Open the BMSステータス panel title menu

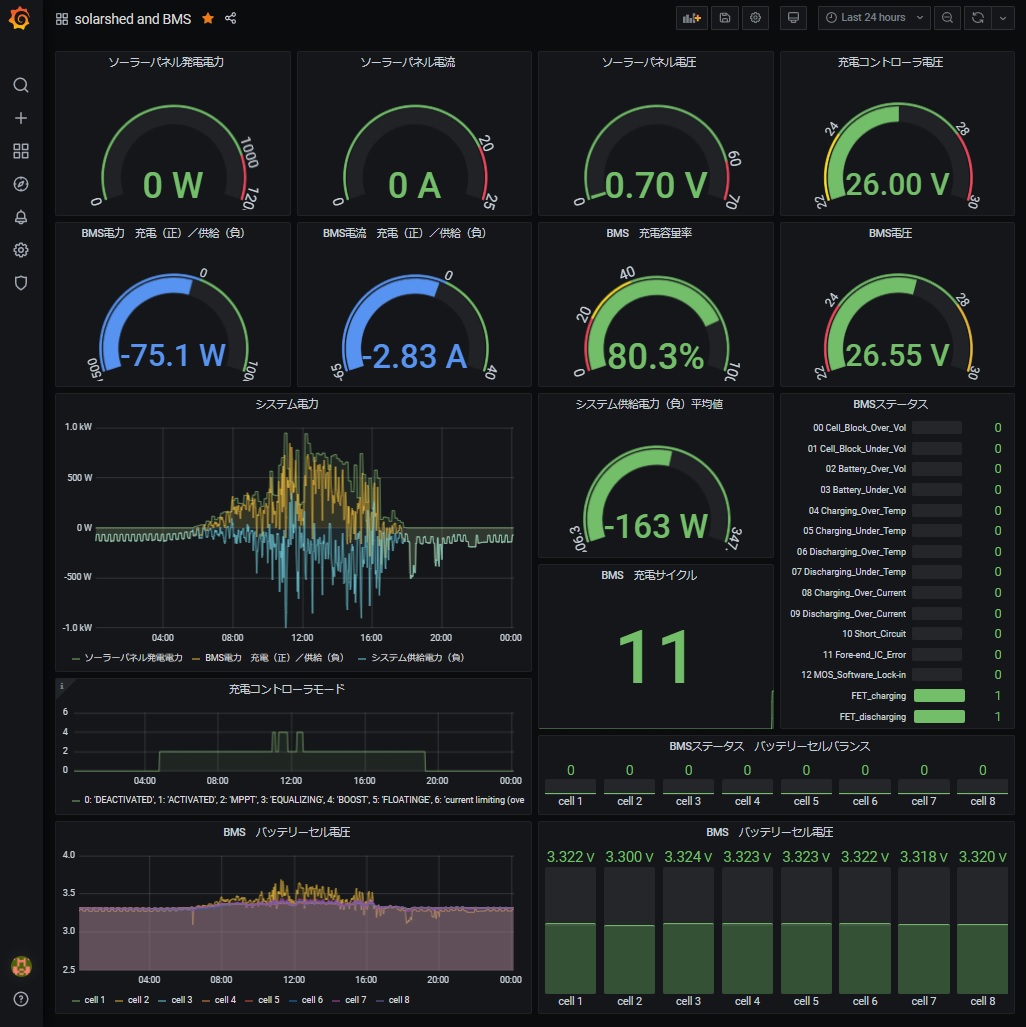[890, 404]
